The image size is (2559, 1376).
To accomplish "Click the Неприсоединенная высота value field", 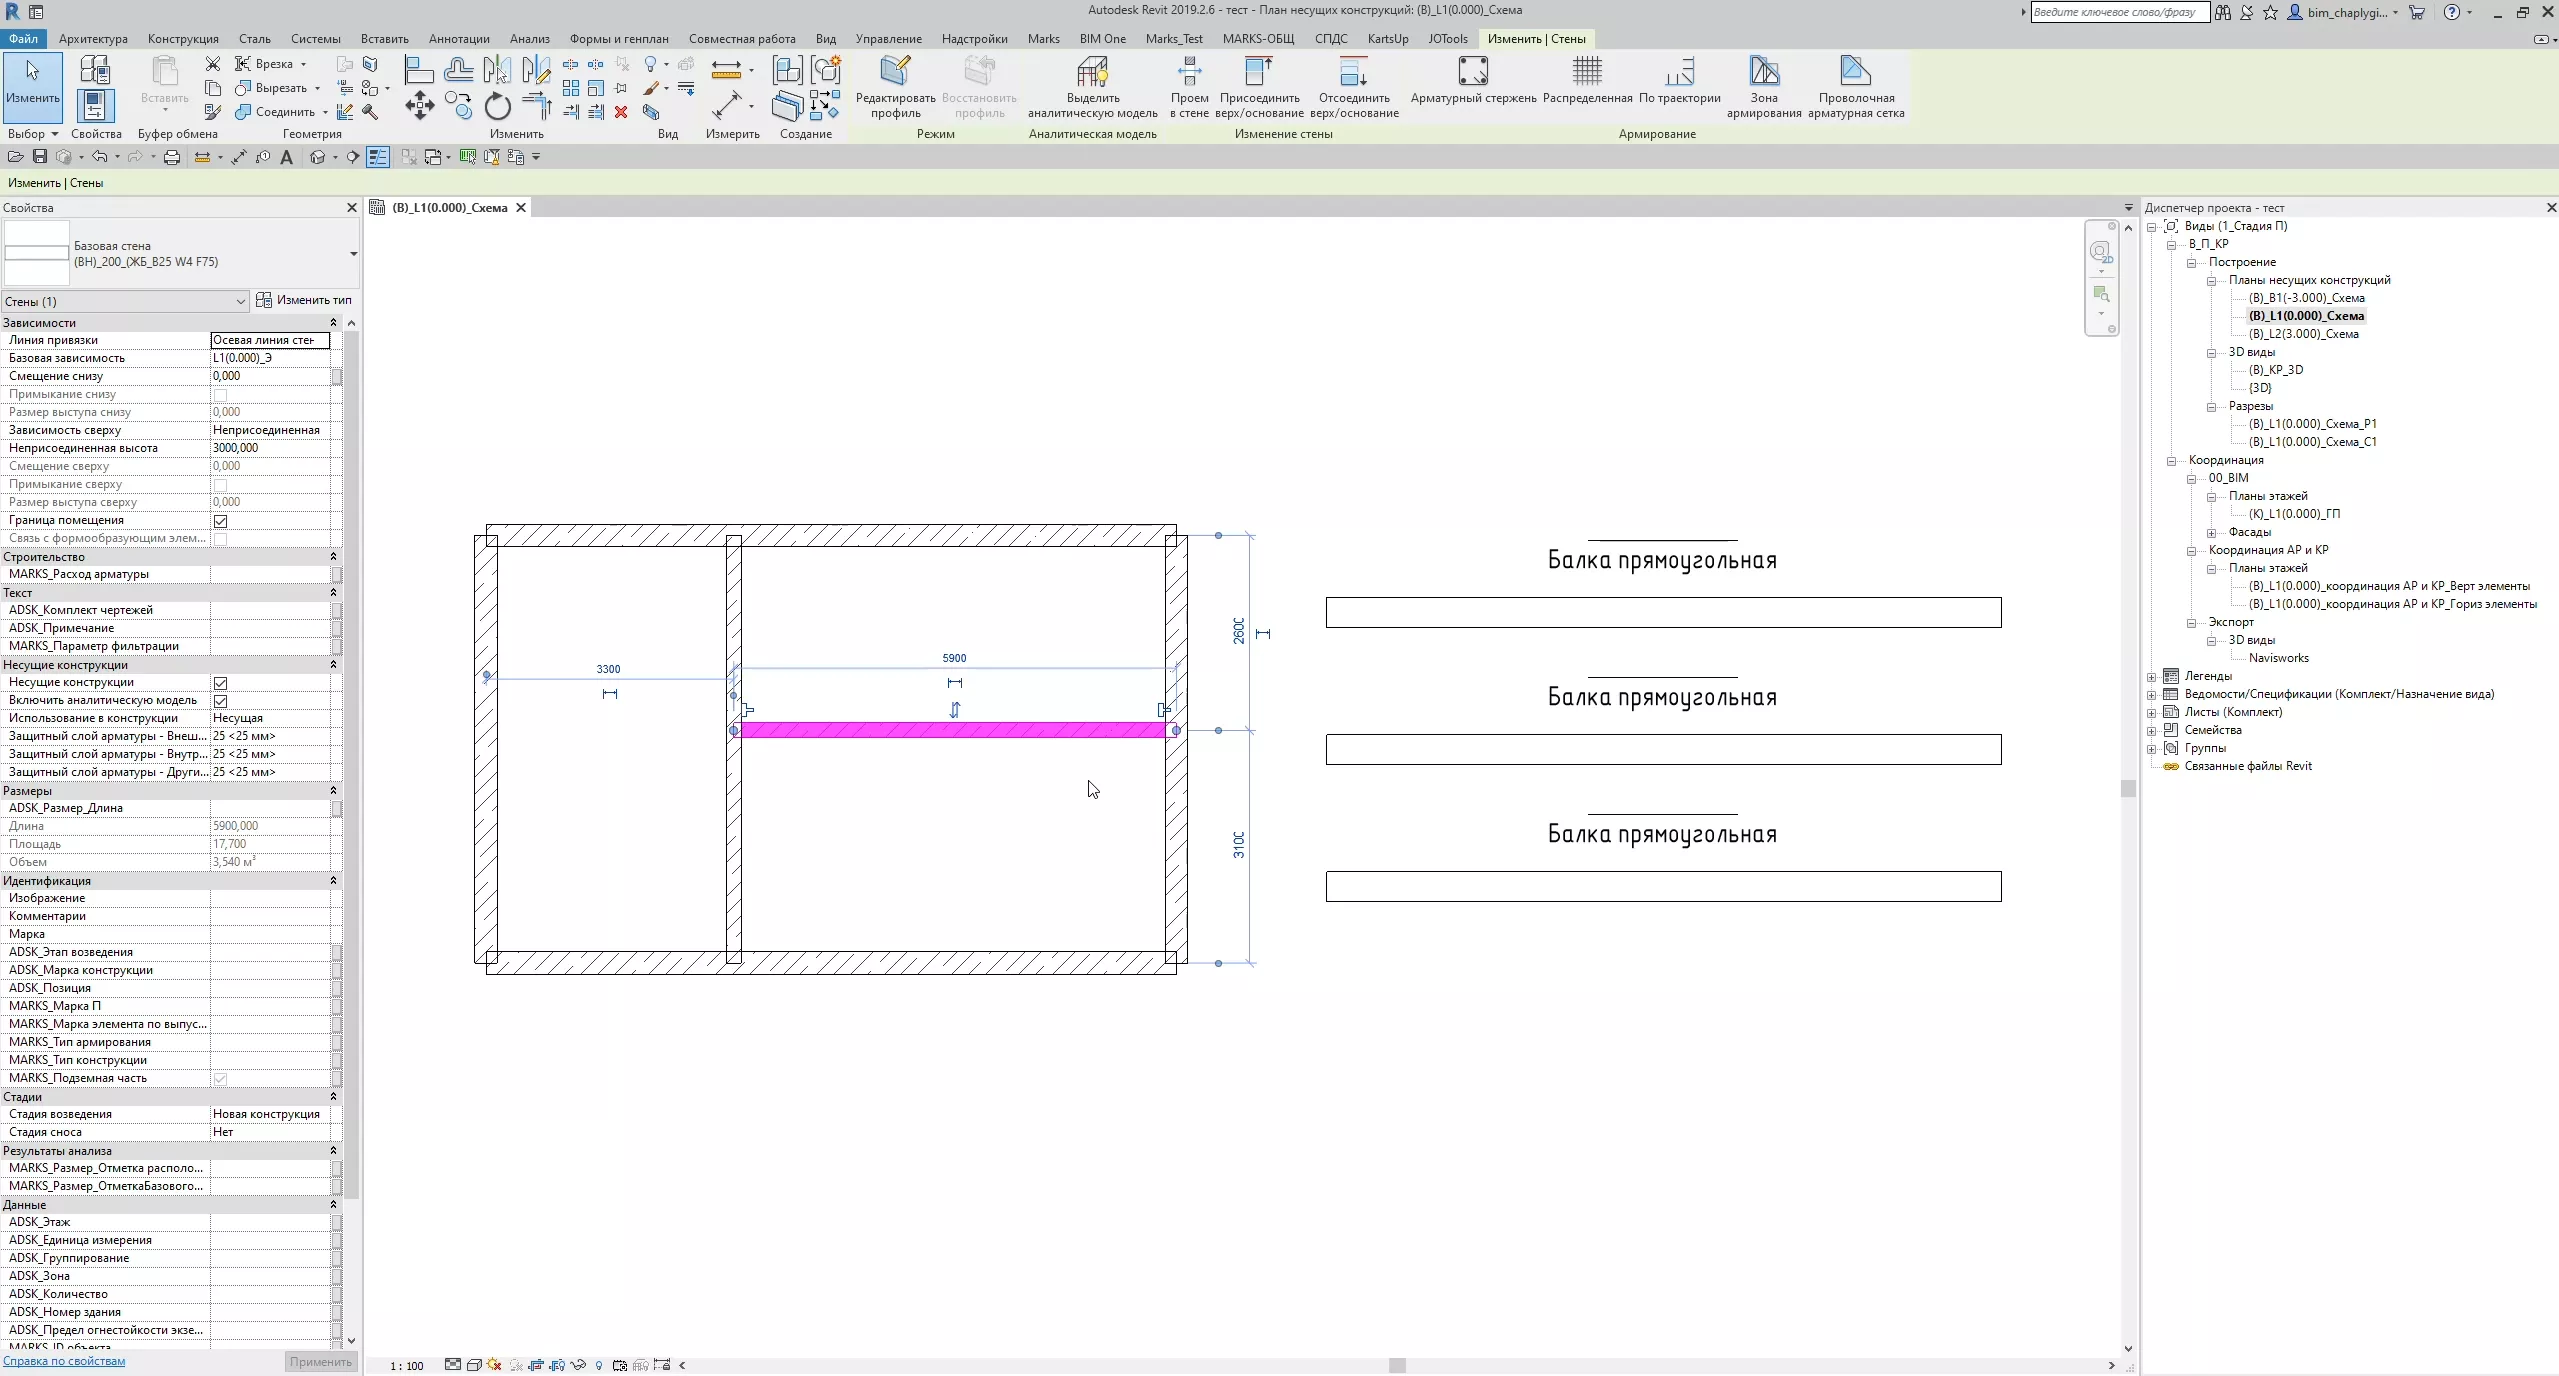I will tap(270, 448).
